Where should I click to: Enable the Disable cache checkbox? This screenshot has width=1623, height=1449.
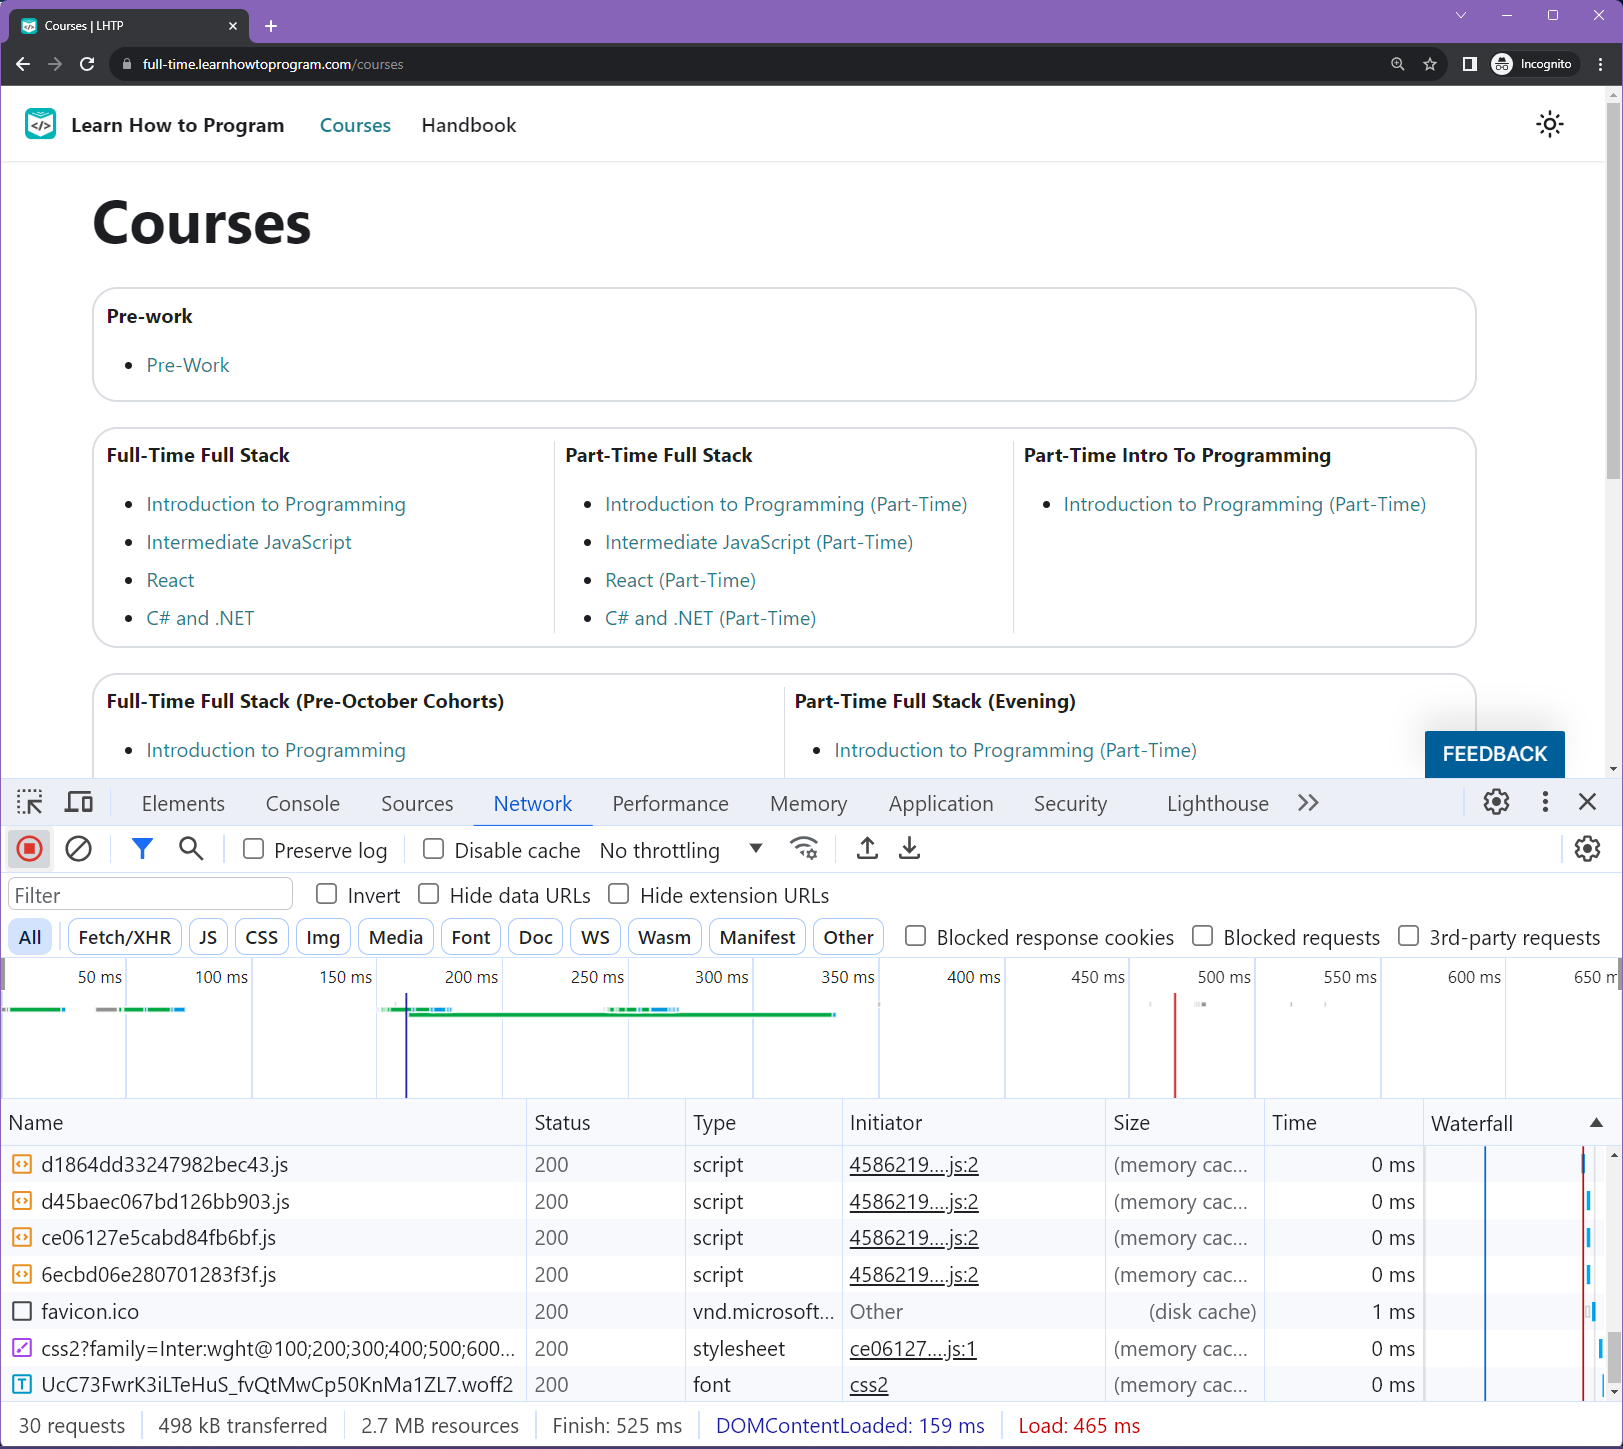(433, 849)
